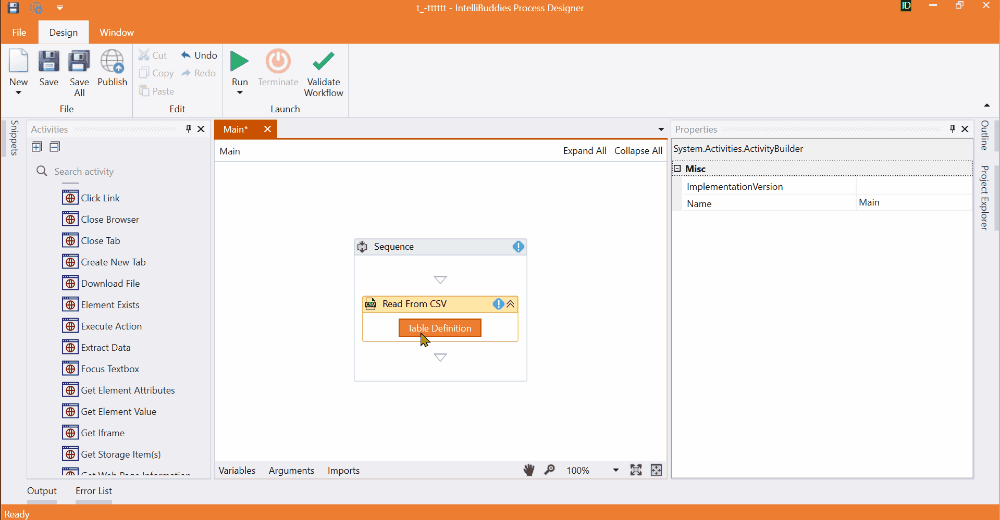1000x520 pixels.
Task: Click Expand All in designer
Action: point(584,151)
